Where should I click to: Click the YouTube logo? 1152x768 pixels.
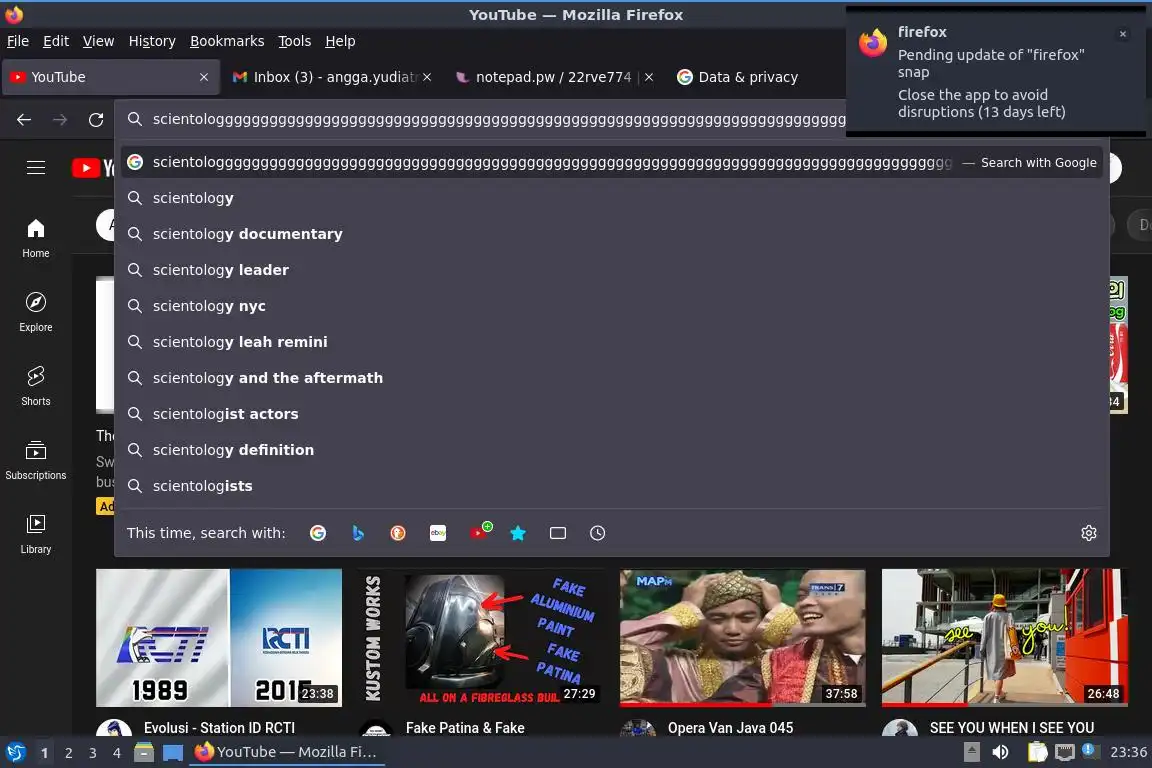pos(93,168)
